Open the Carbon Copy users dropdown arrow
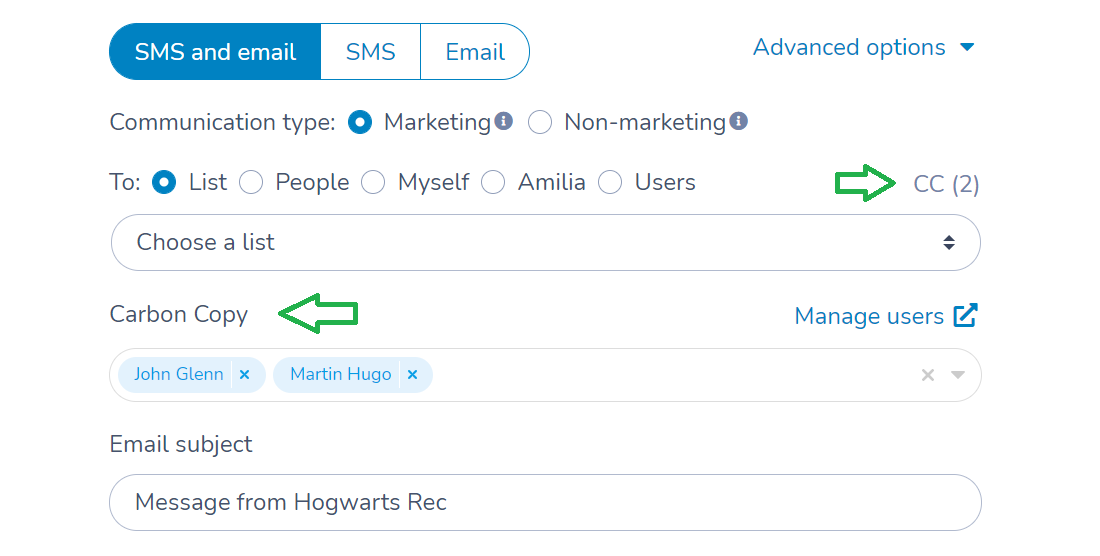Screen dimensions: 1100x556 pyautogui.click(x=958, y=375)
